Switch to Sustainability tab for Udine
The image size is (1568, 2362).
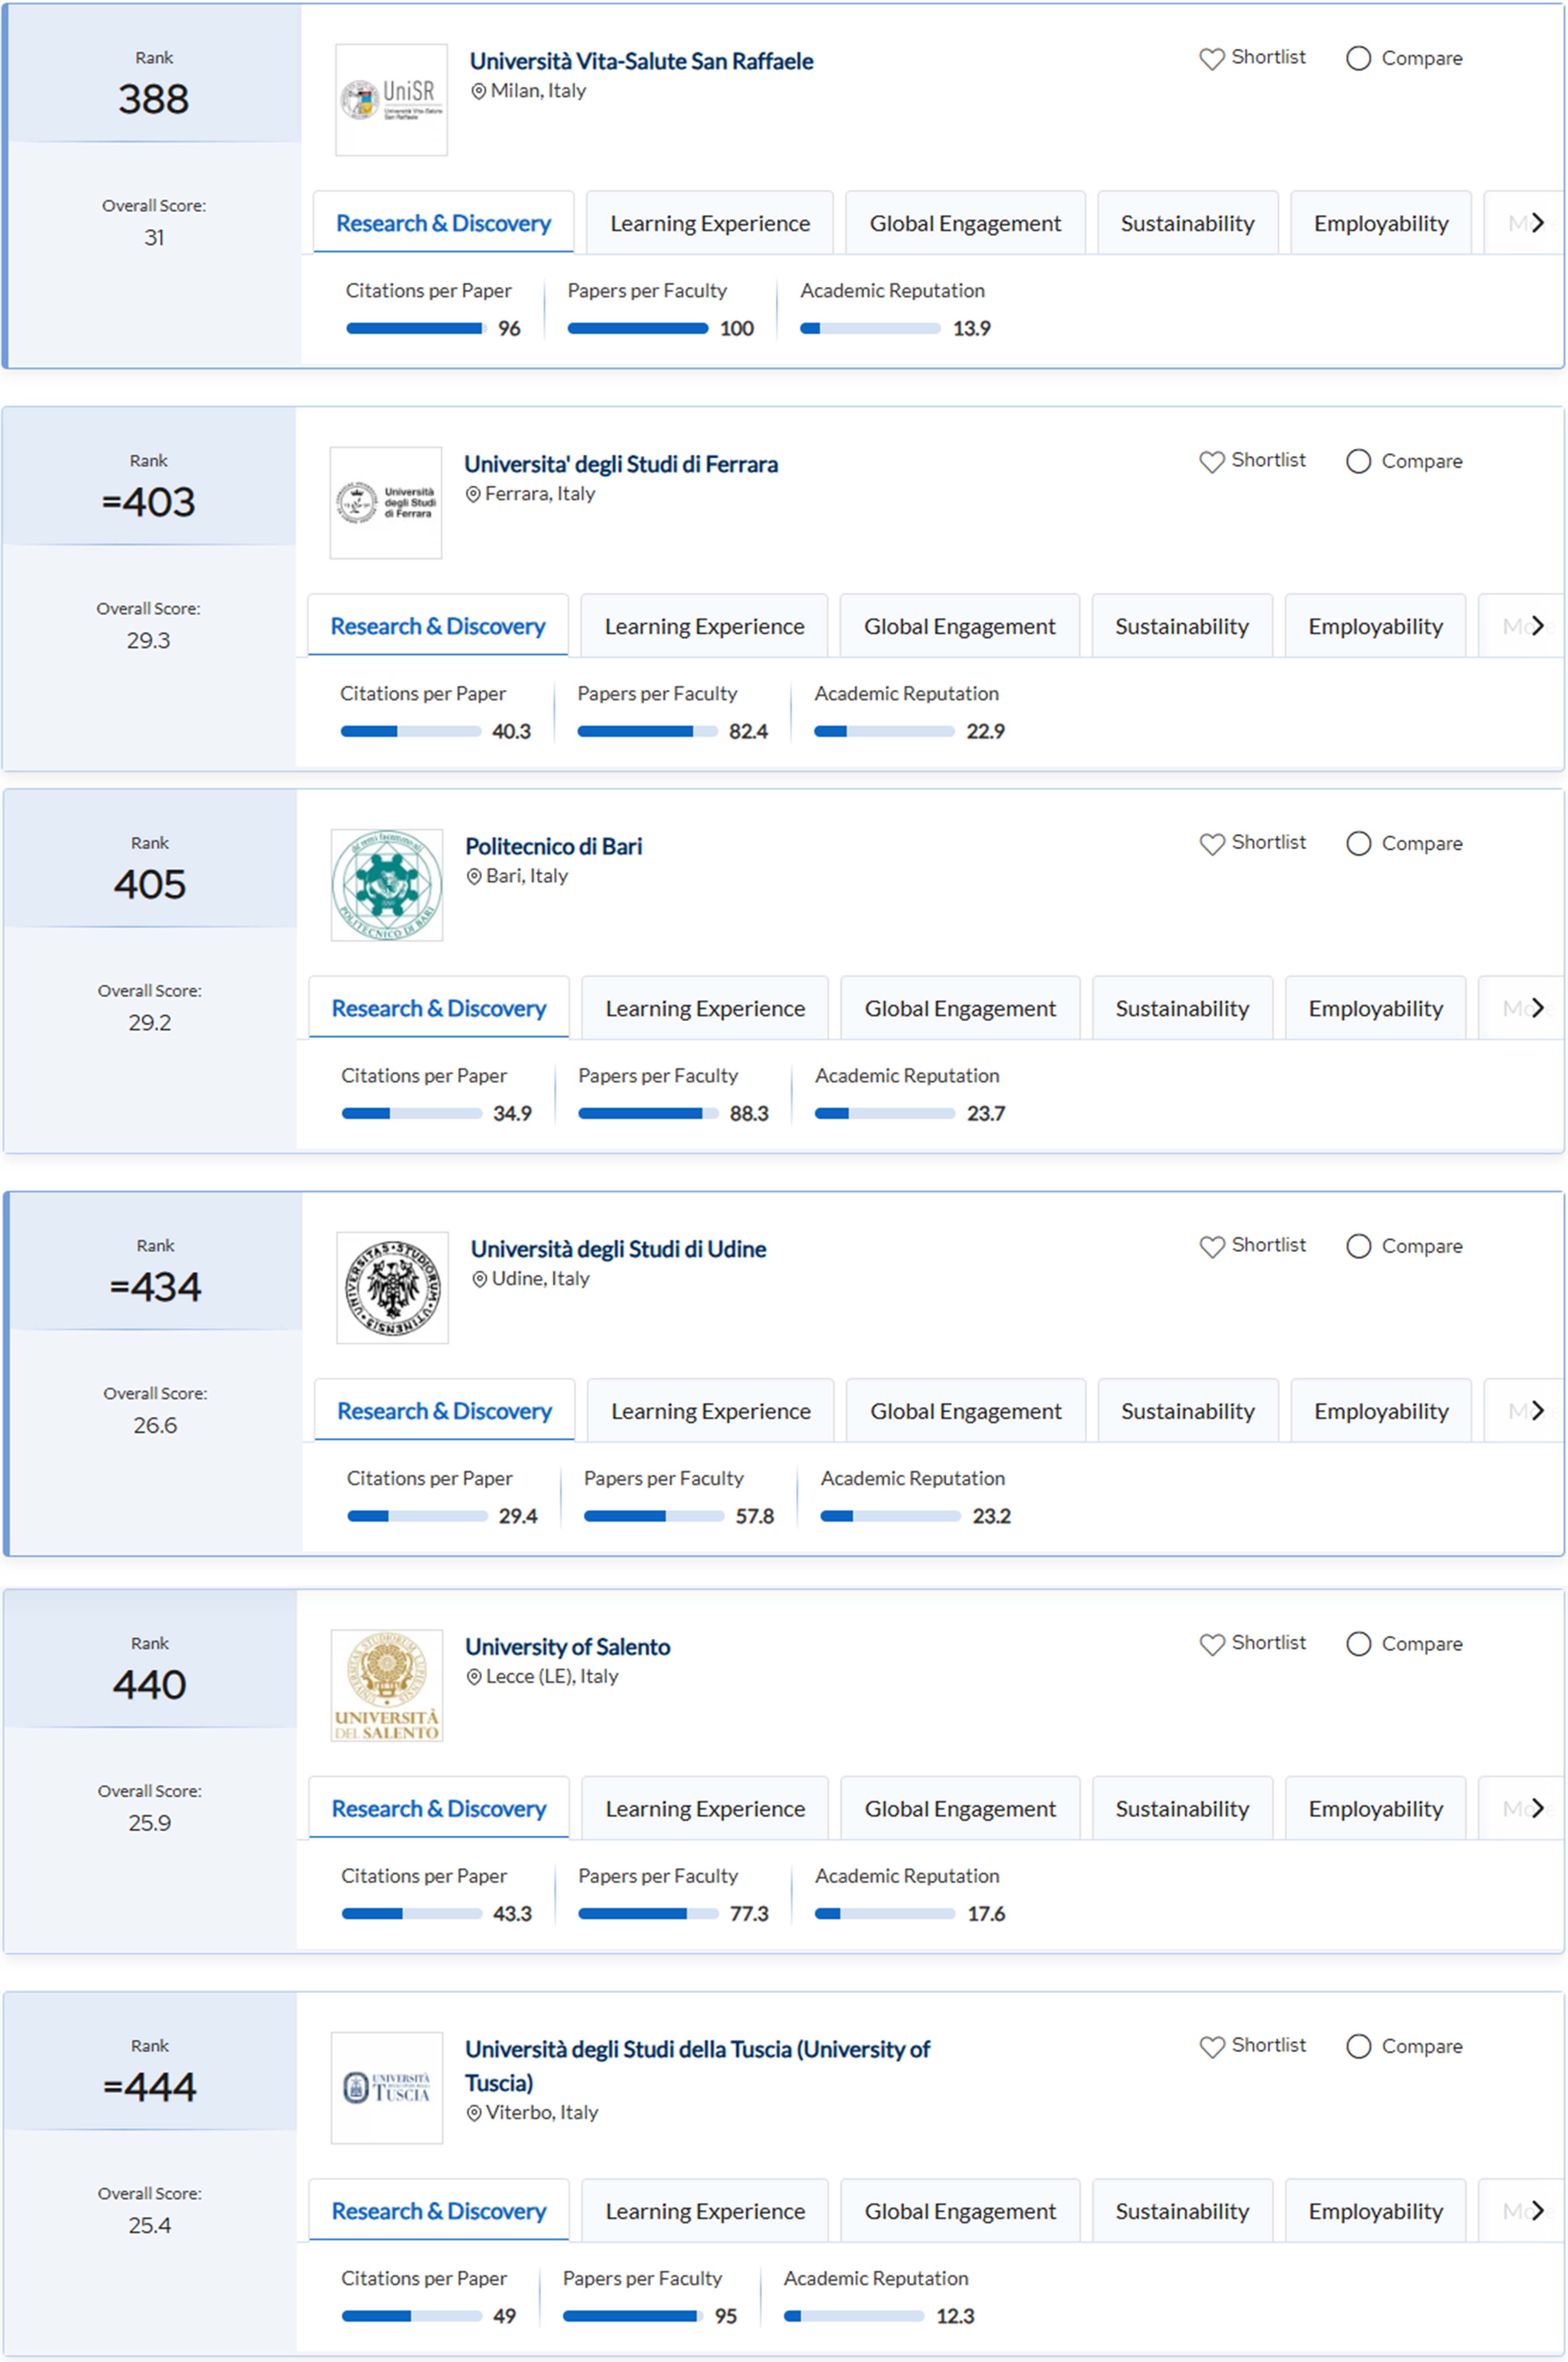pyautogui.click(x=1187, y=1411)
